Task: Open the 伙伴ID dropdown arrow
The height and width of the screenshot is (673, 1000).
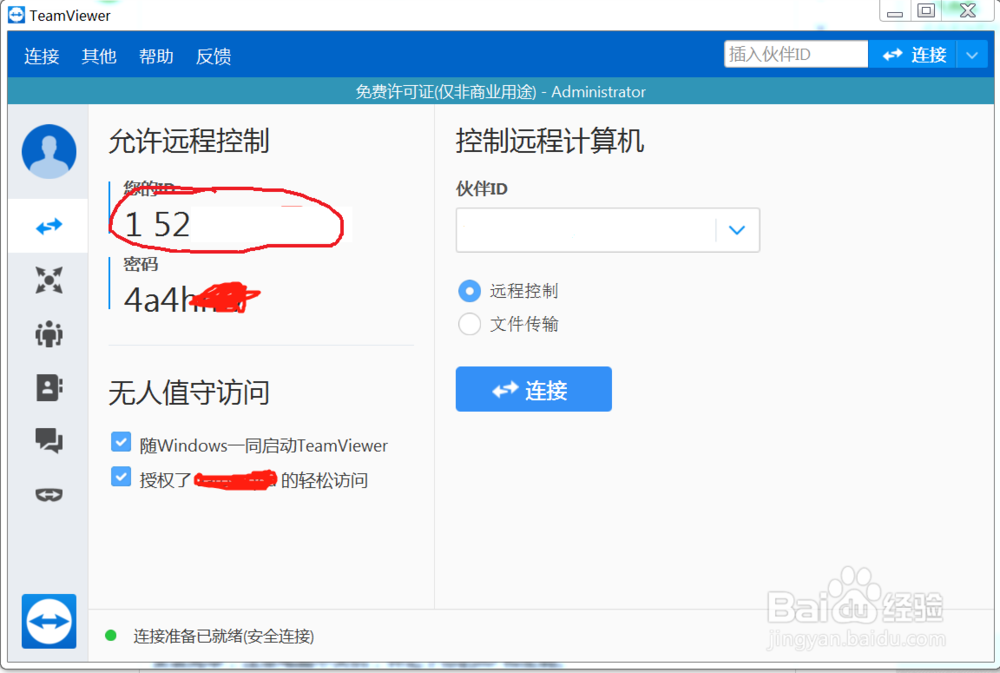Action: pos(737,230)
